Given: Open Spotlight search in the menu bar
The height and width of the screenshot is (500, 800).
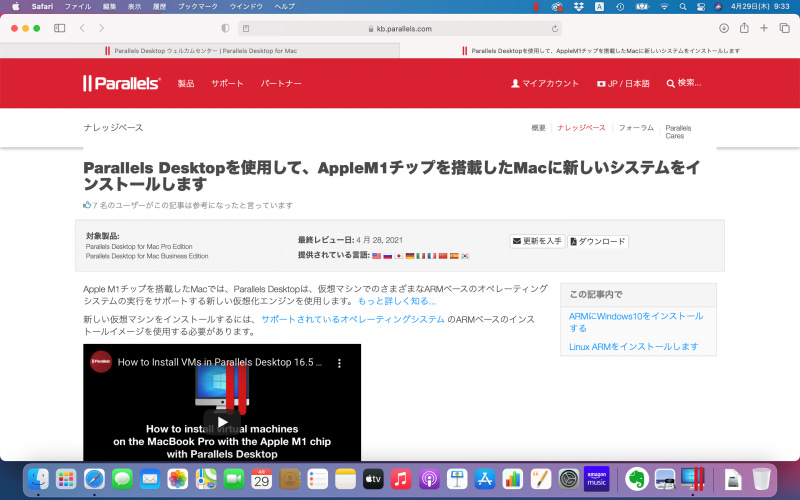Looking at the screenshot, I should click(683, 7).
